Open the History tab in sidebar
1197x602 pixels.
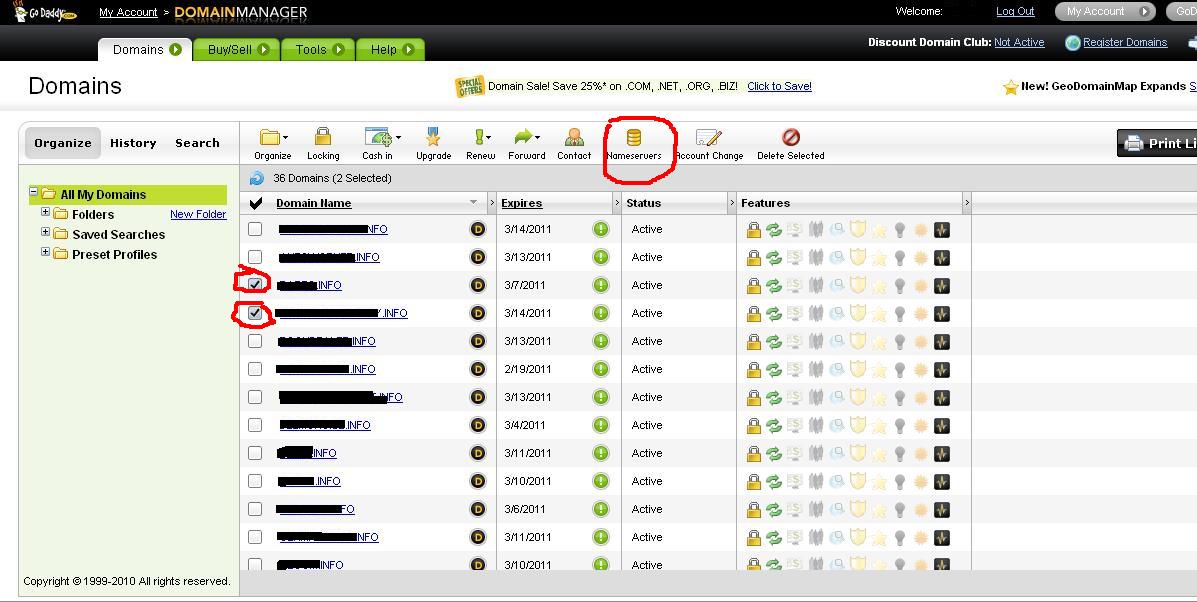point(133,143)
